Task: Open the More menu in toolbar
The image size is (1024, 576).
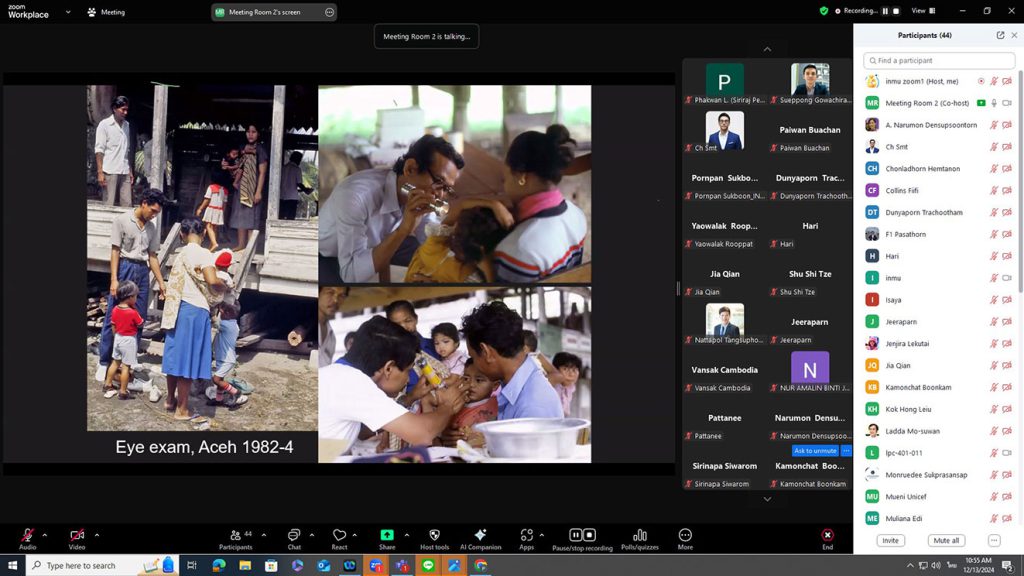Action: (x=685, y=535)
